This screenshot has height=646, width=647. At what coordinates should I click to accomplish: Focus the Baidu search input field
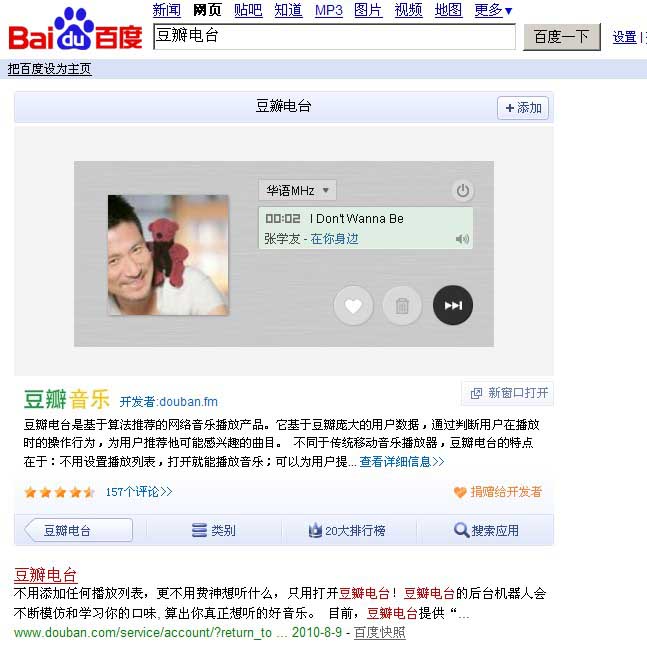pos(334,37)
